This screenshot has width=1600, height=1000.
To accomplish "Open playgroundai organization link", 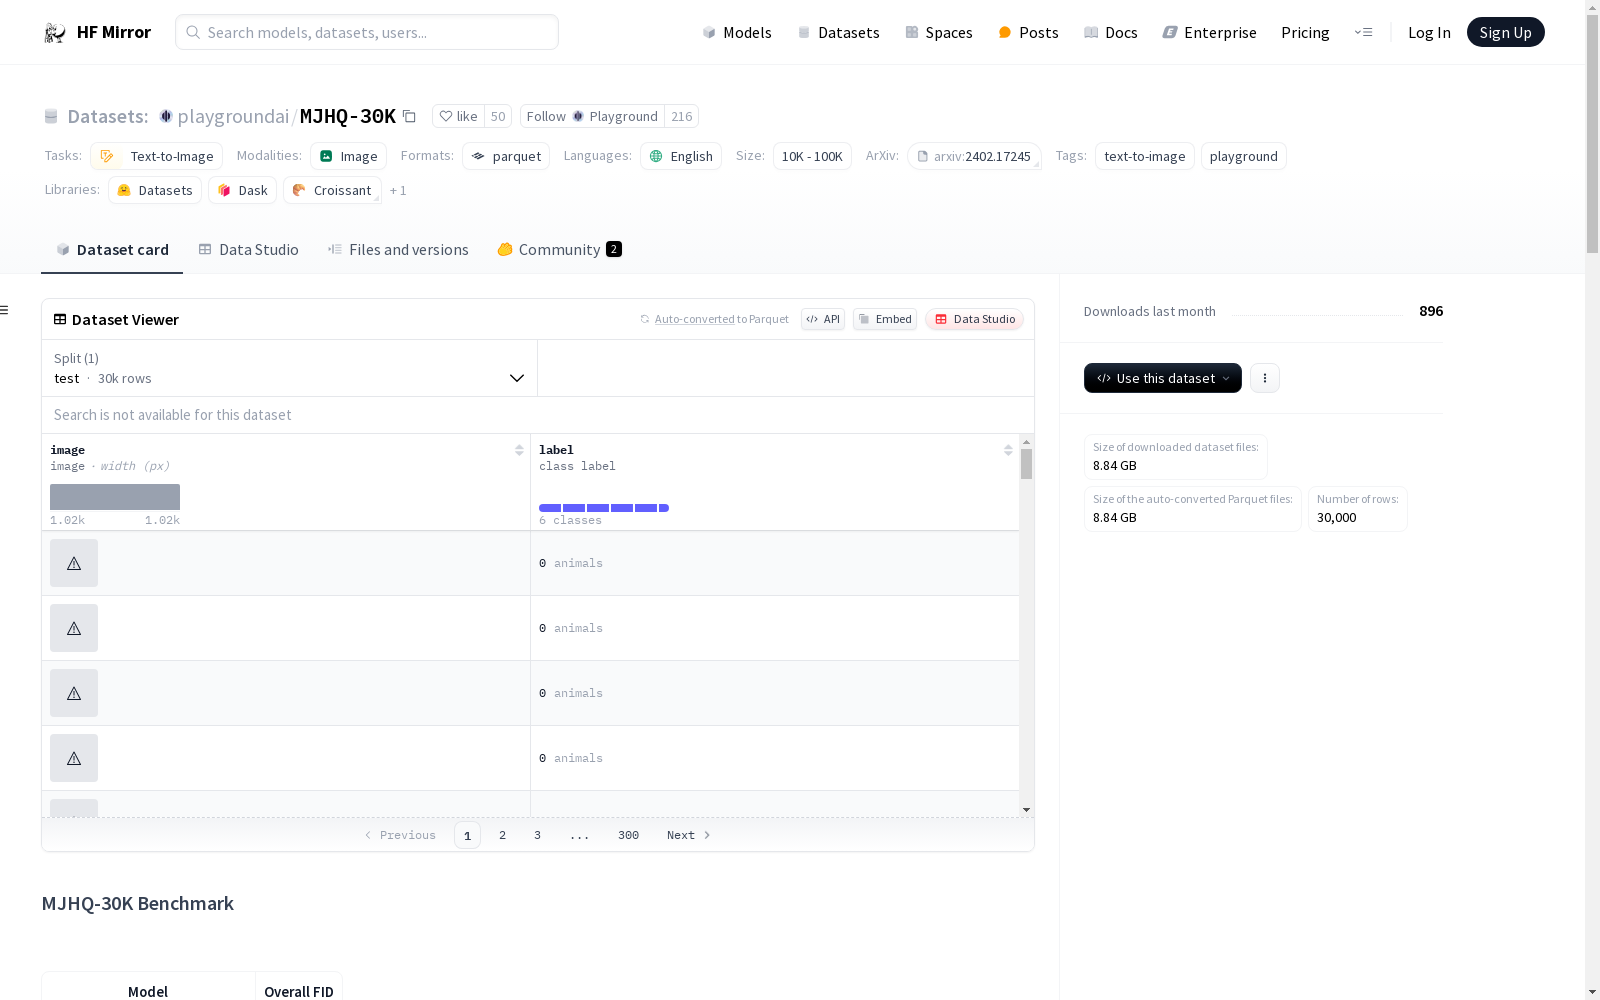I will coord(233,116).
